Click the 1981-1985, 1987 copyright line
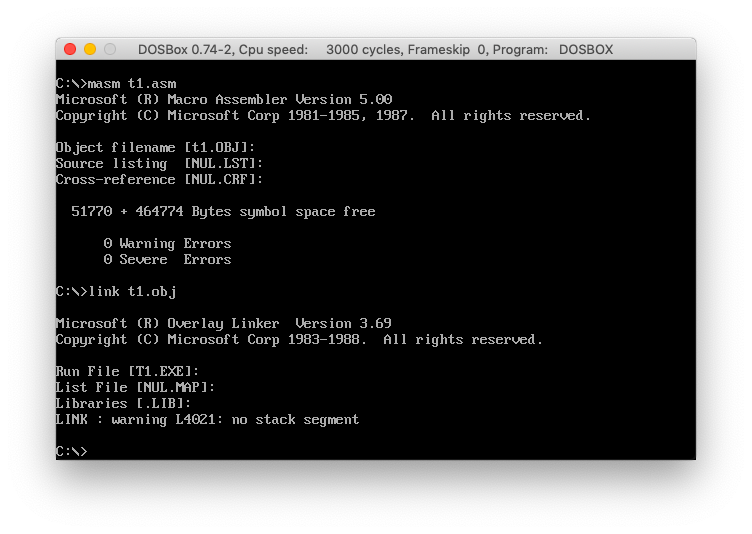The height and width of the screenshot is (534, 752). (323, 116)
